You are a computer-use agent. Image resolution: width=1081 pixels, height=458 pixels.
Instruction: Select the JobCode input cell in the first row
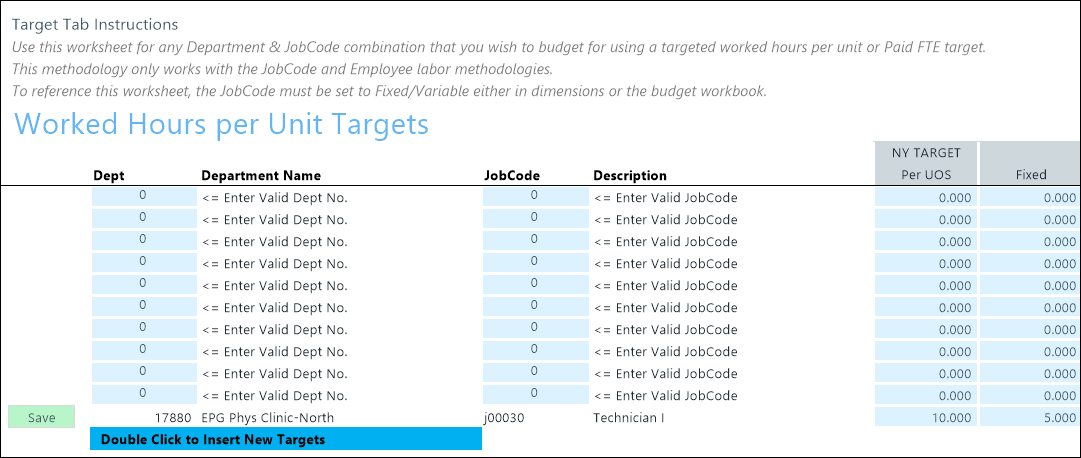pos(534,197)
